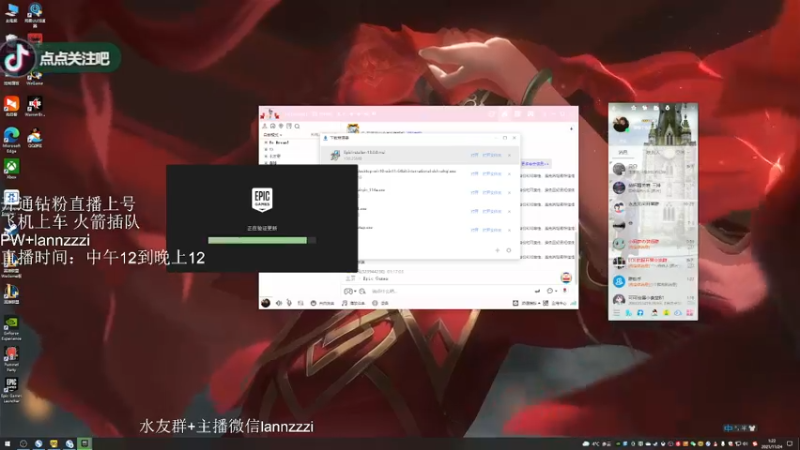Viewport: 800px width, 450px height.
Task: Click the red pin icon right of input
Action: [565, 291]
